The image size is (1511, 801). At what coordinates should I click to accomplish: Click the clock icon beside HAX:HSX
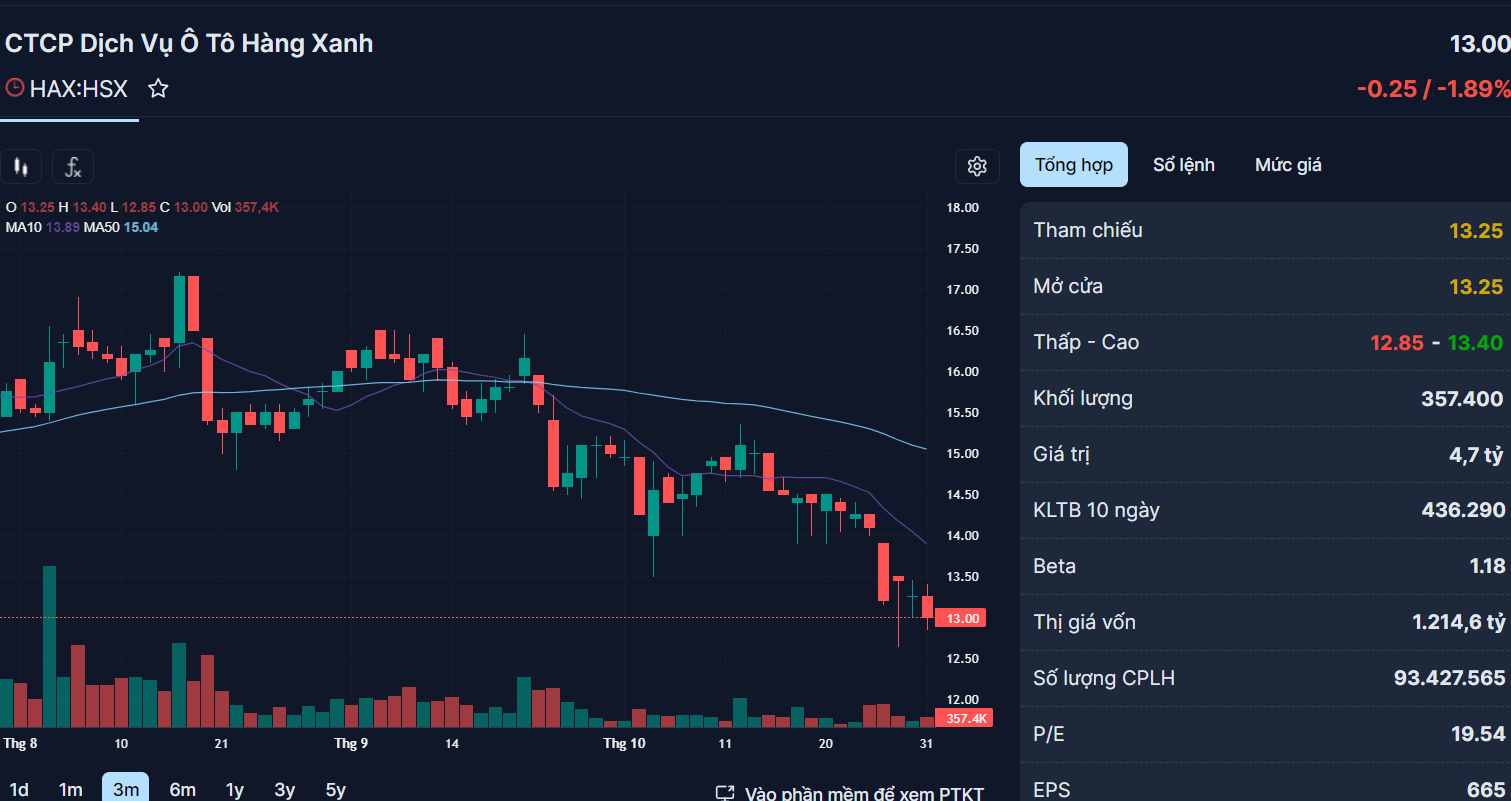point(15,88)
